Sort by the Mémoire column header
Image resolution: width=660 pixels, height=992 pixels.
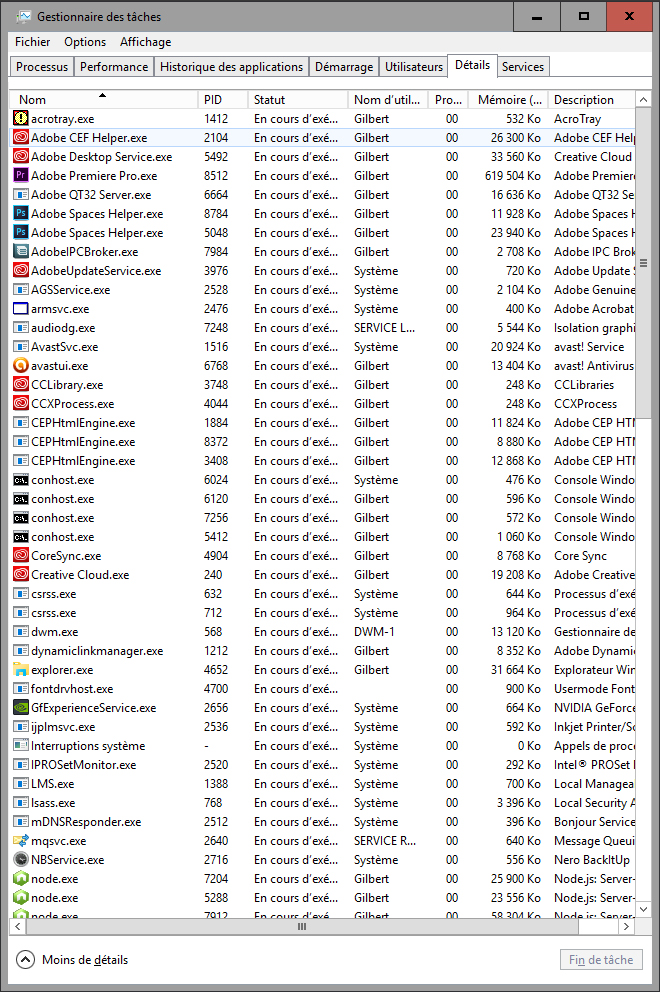509,99
